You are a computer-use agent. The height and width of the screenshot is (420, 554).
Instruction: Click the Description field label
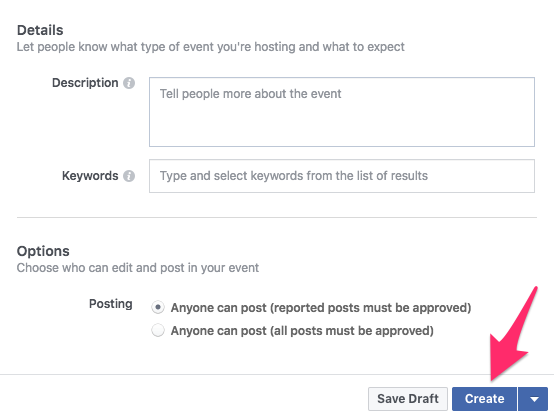pos(85,83)
